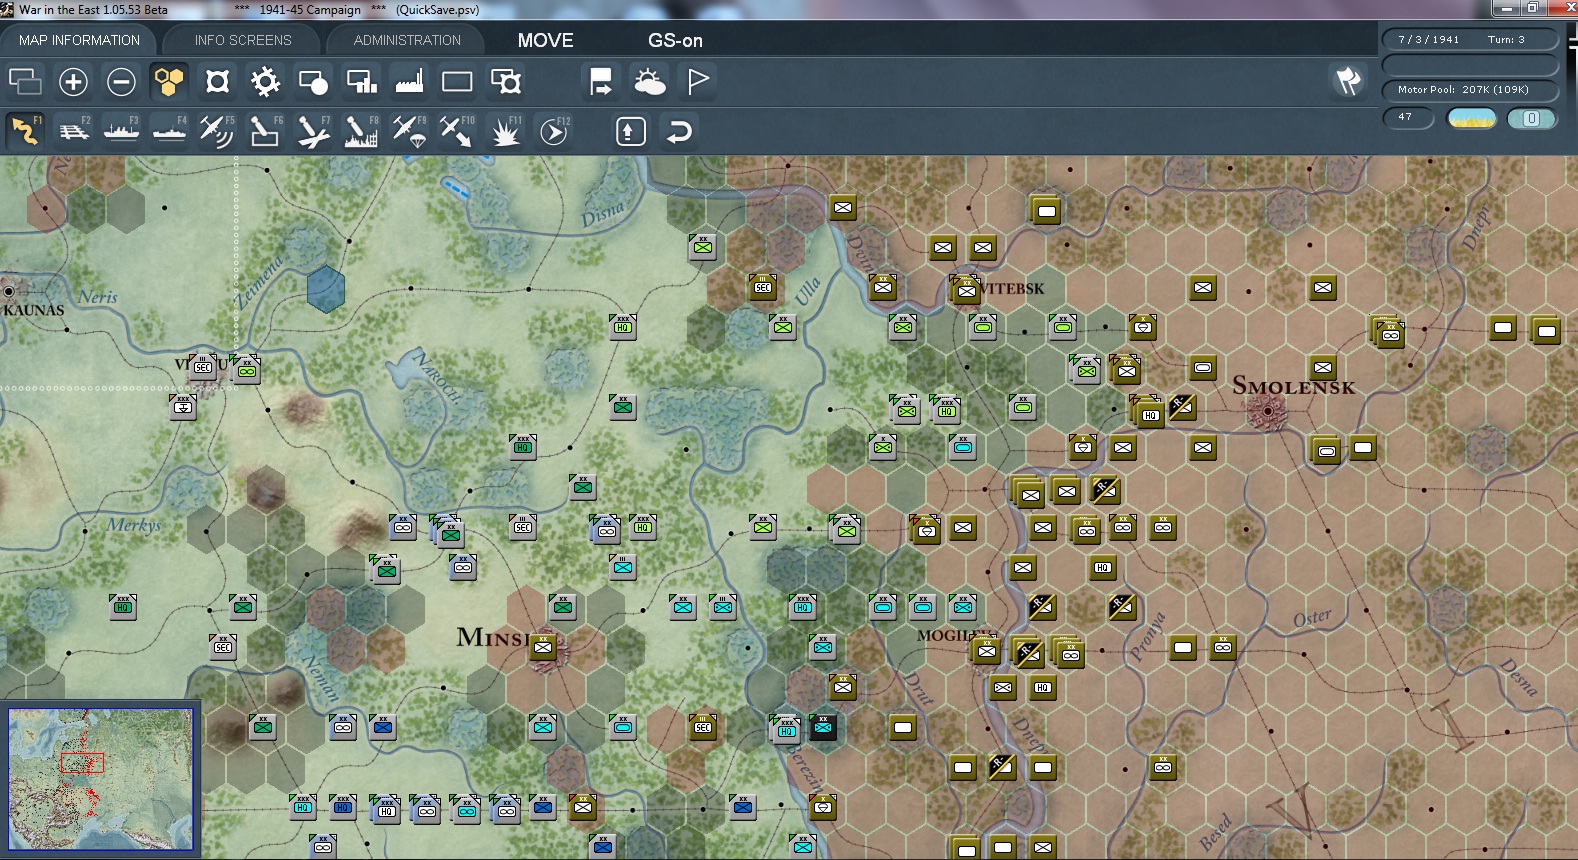This screenshot has width=1578, height=860.
Task: Click the outlined pennant flag icon
Action: tap(698, 82)
